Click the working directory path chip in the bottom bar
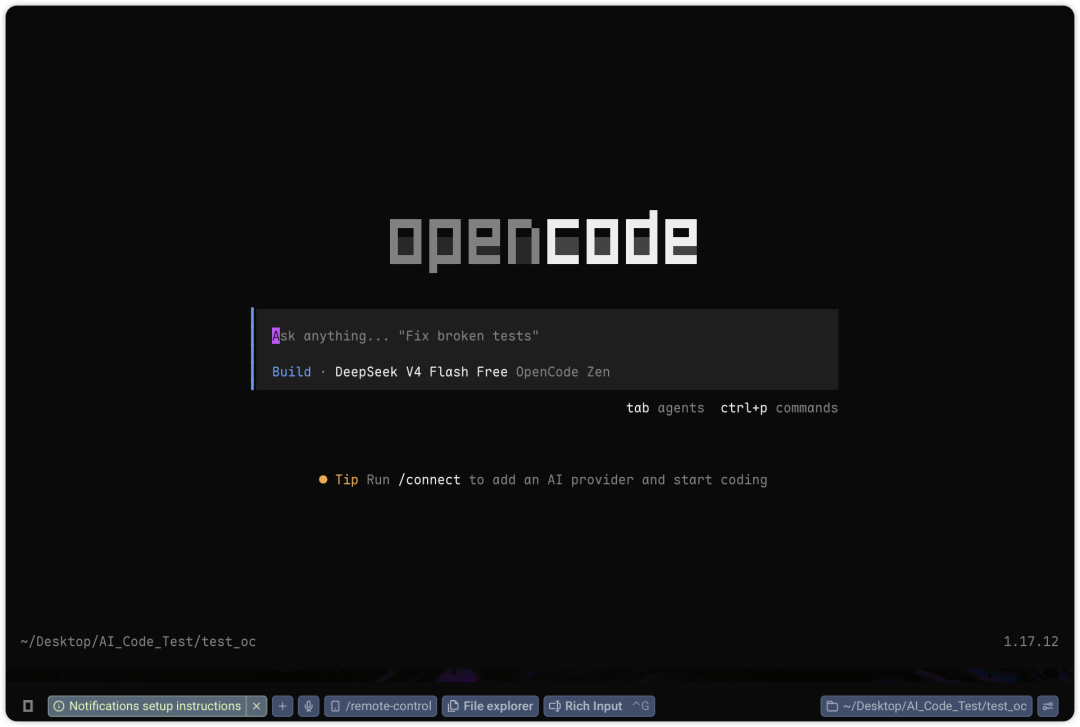 click(926, 706)
